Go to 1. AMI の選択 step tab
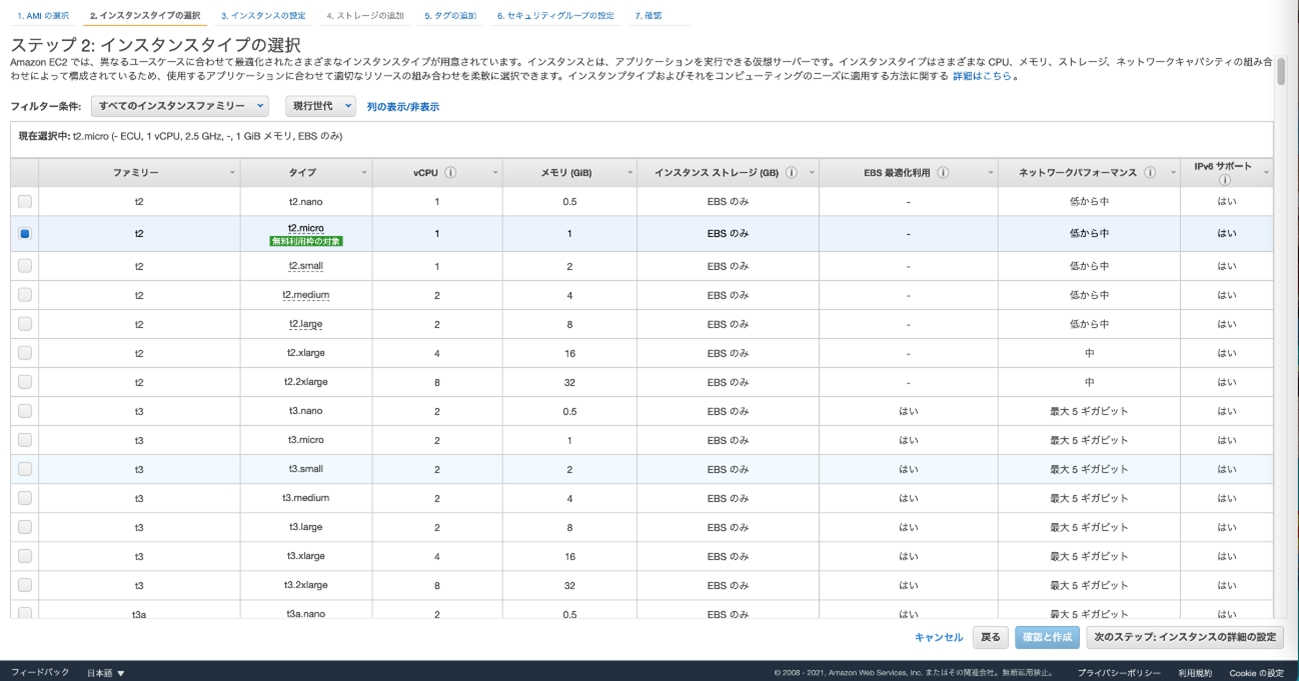1299x681 pixels. [x=43, y=16]
